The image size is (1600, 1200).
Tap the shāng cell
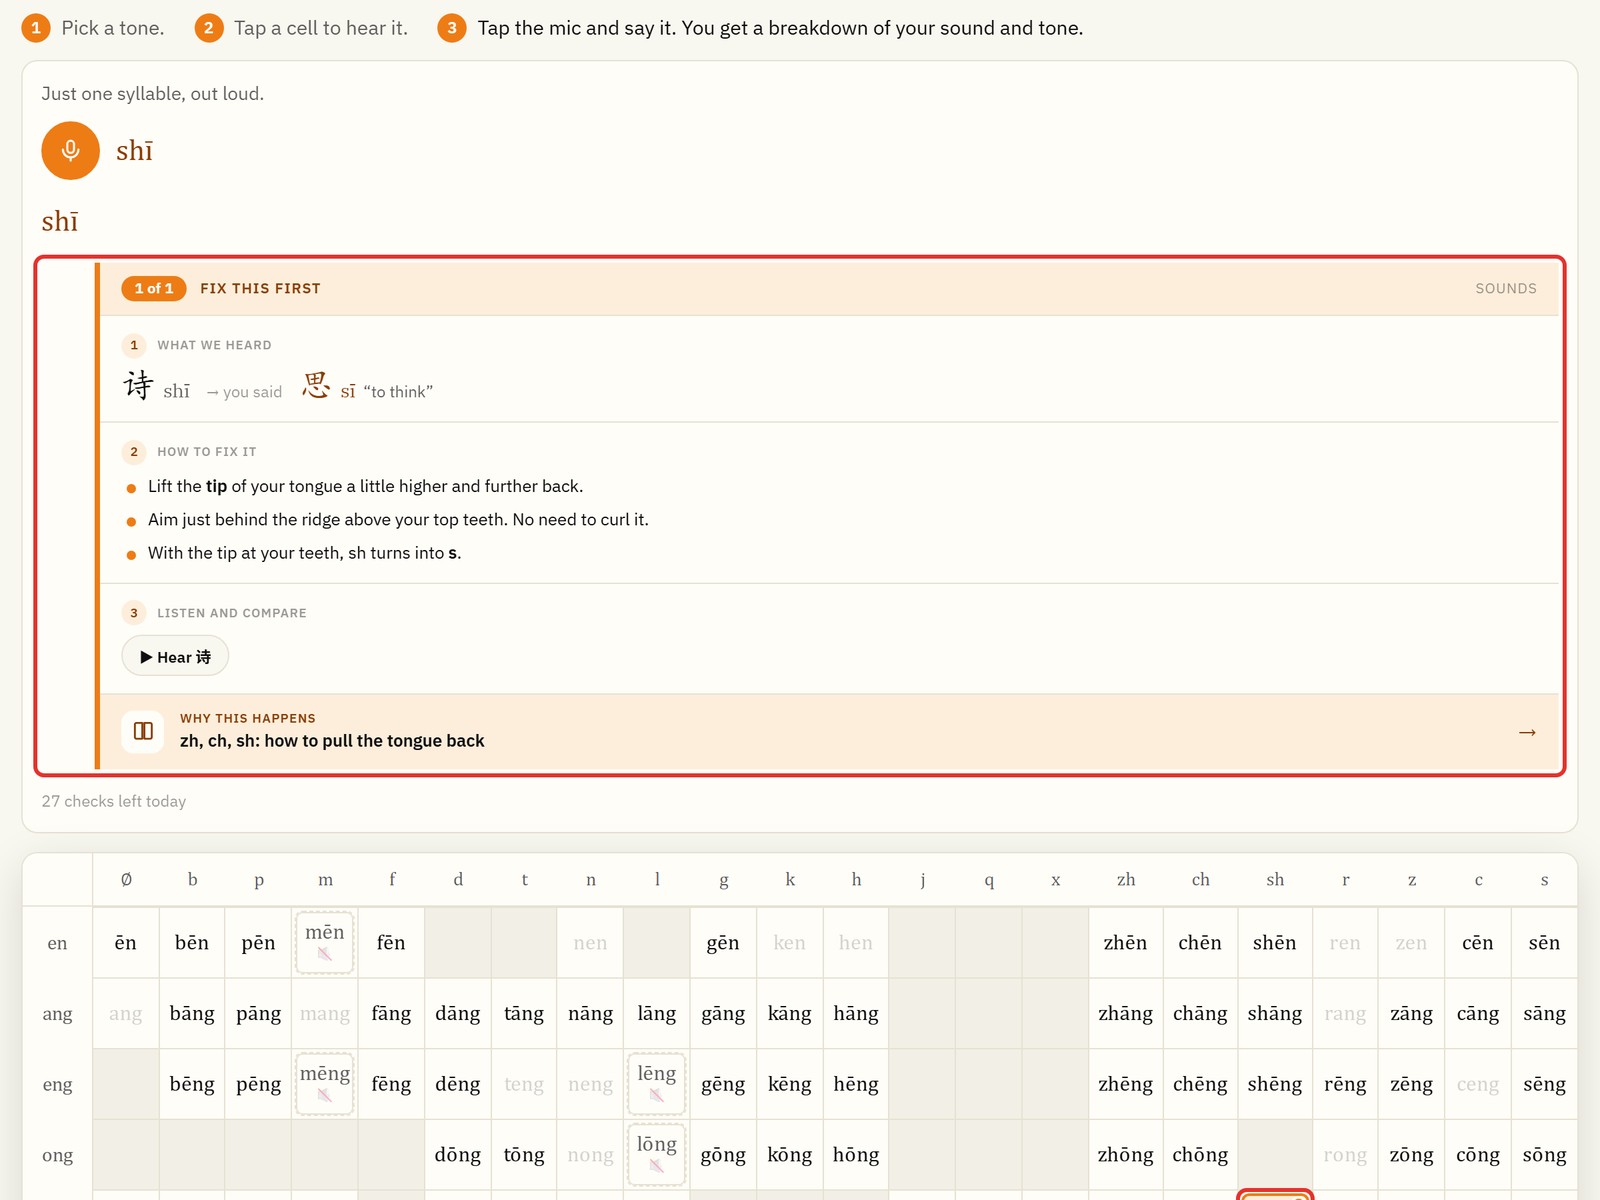(1275, 1014)
